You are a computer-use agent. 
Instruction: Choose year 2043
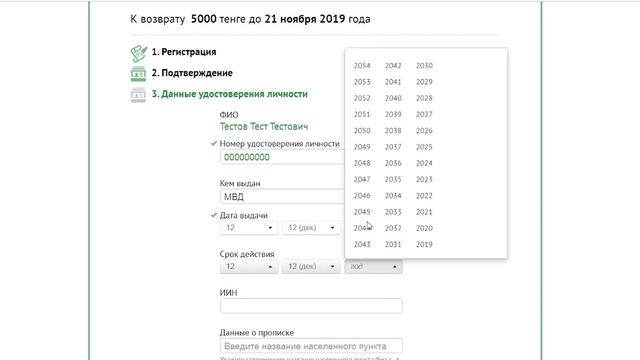tap(362, 244)
